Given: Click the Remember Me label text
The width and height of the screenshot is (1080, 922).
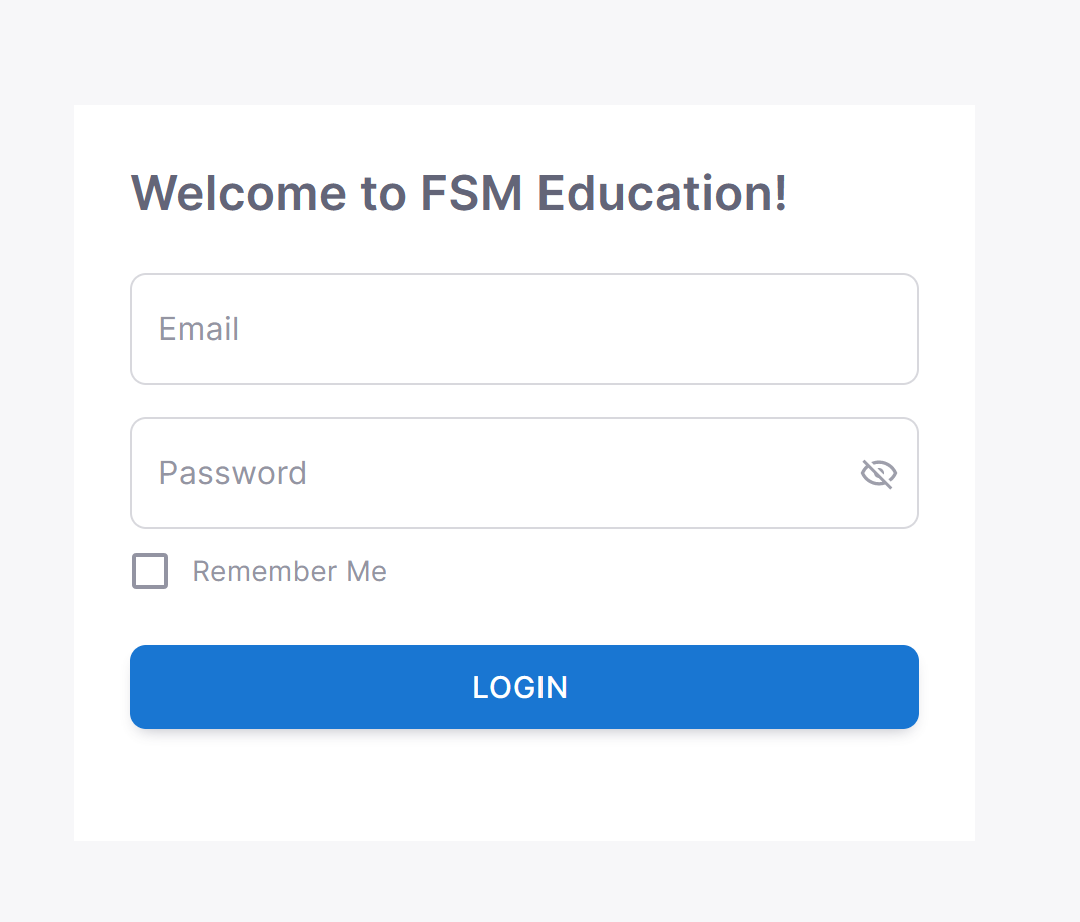Looking at the screenshot, I should coord(289,571).
